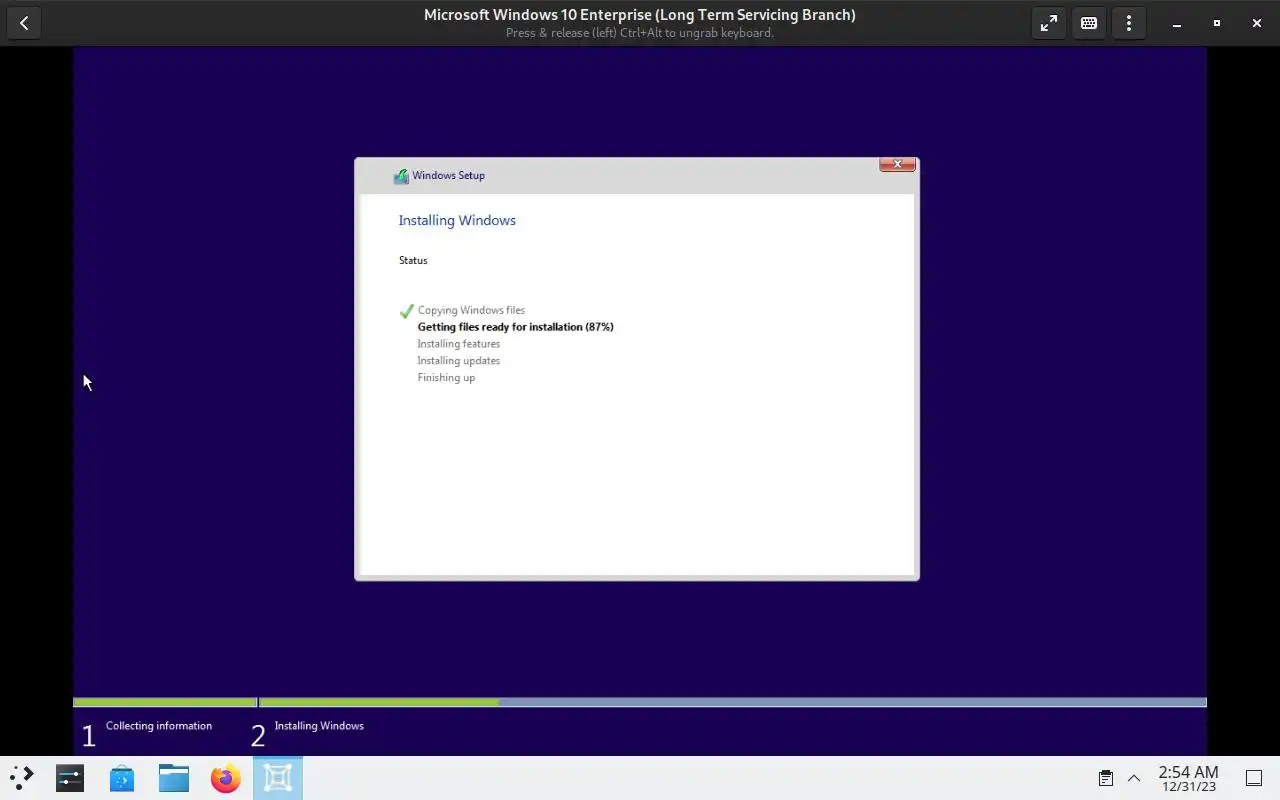Image resolution: width=1280 pixels, height=800 pixels.
Task: Click the Collecting information progress bar segment
Action: click(165, 702)
